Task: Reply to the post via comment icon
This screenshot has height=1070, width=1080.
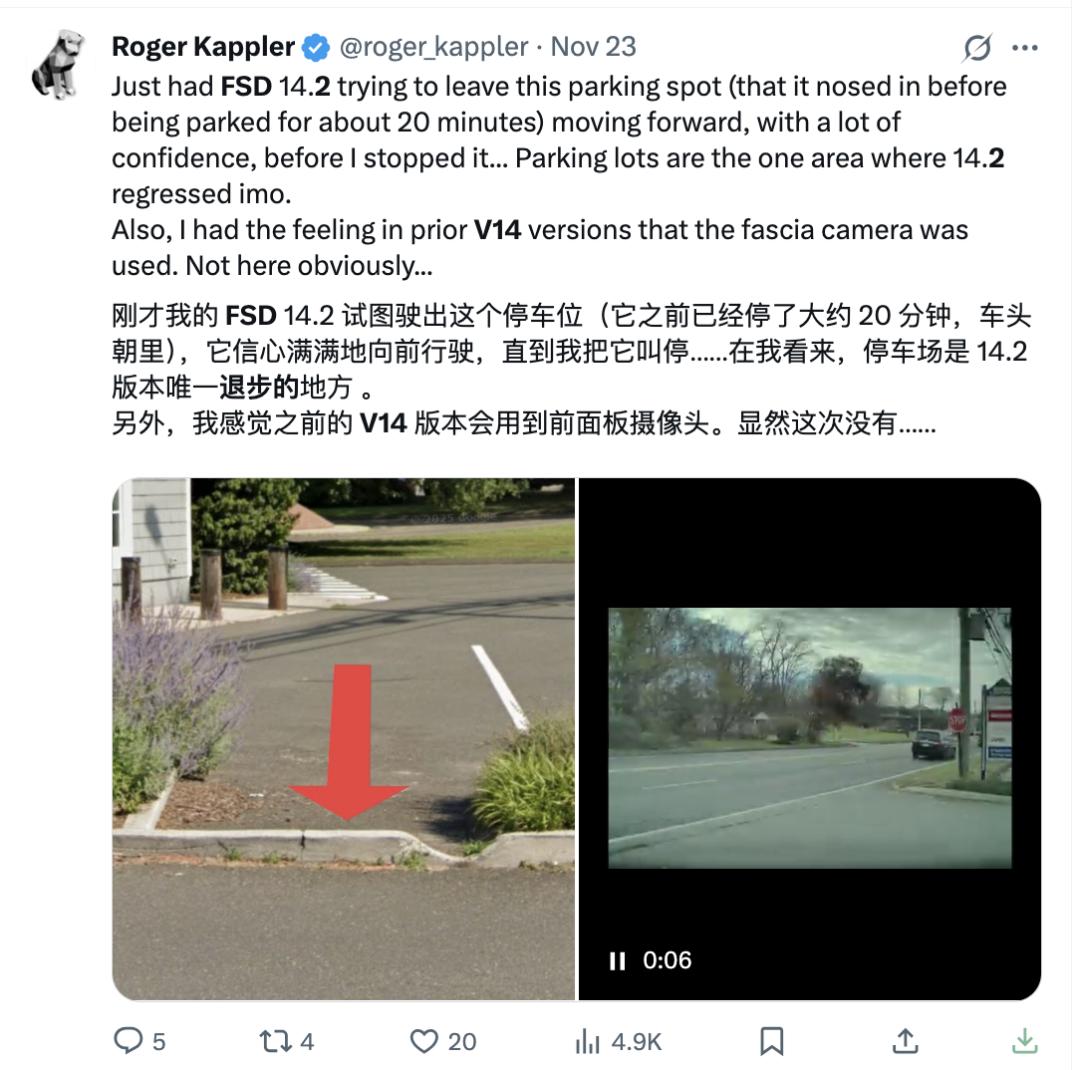Action: (128, 1040)
